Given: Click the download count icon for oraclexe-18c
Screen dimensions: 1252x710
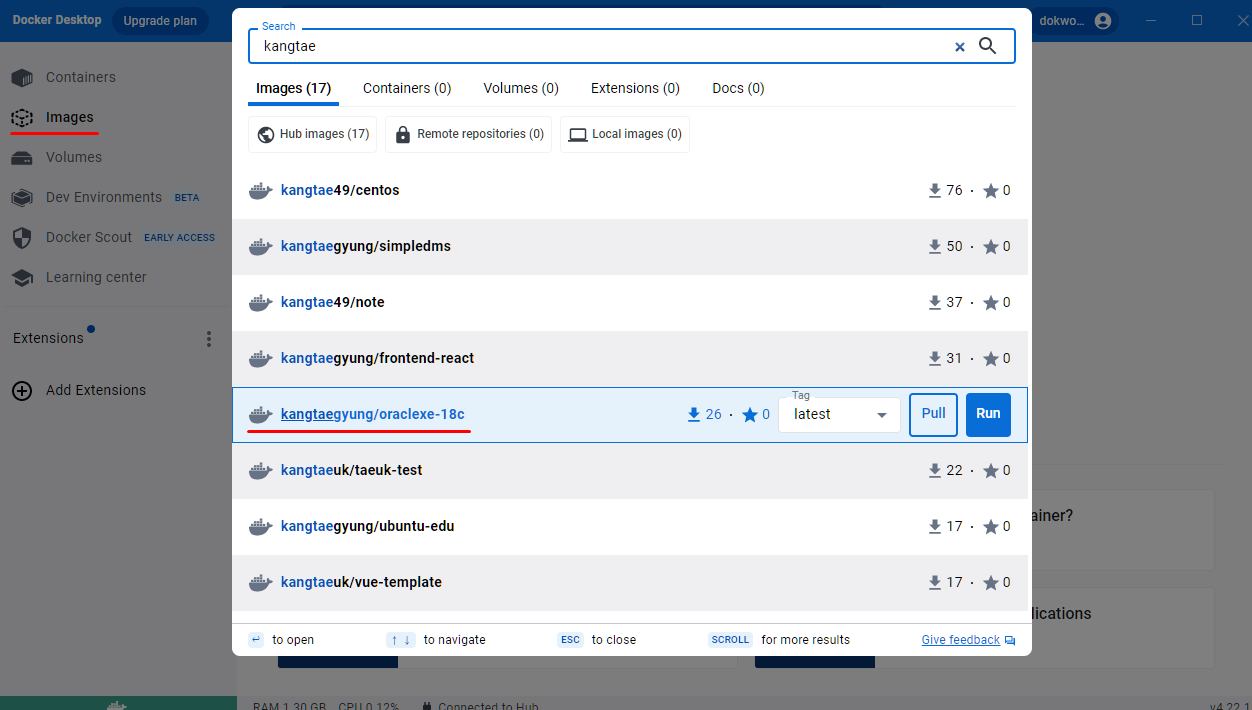Looking at the screenshot, I should tap(694, 414).
